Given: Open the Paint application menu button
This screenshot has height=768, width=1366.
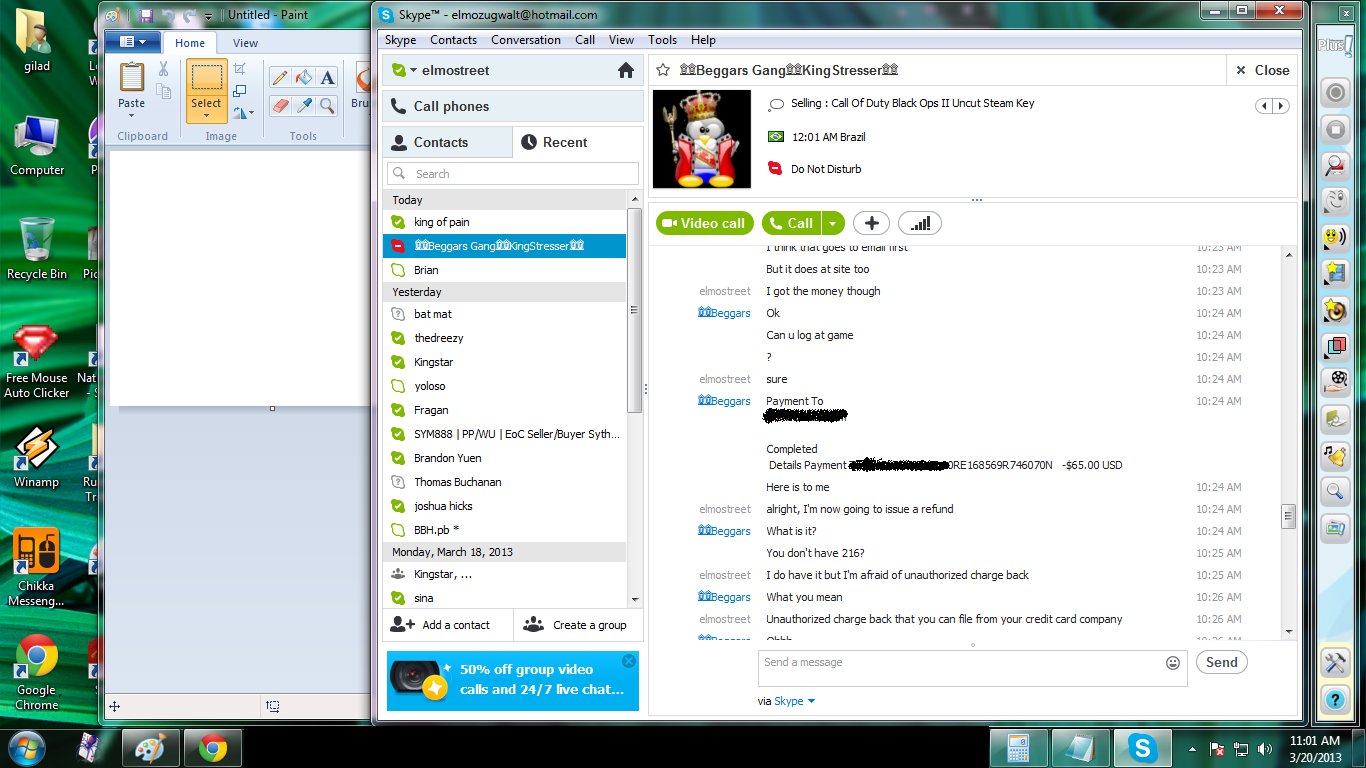Looking at the screenshot, I should coord(132,42).
